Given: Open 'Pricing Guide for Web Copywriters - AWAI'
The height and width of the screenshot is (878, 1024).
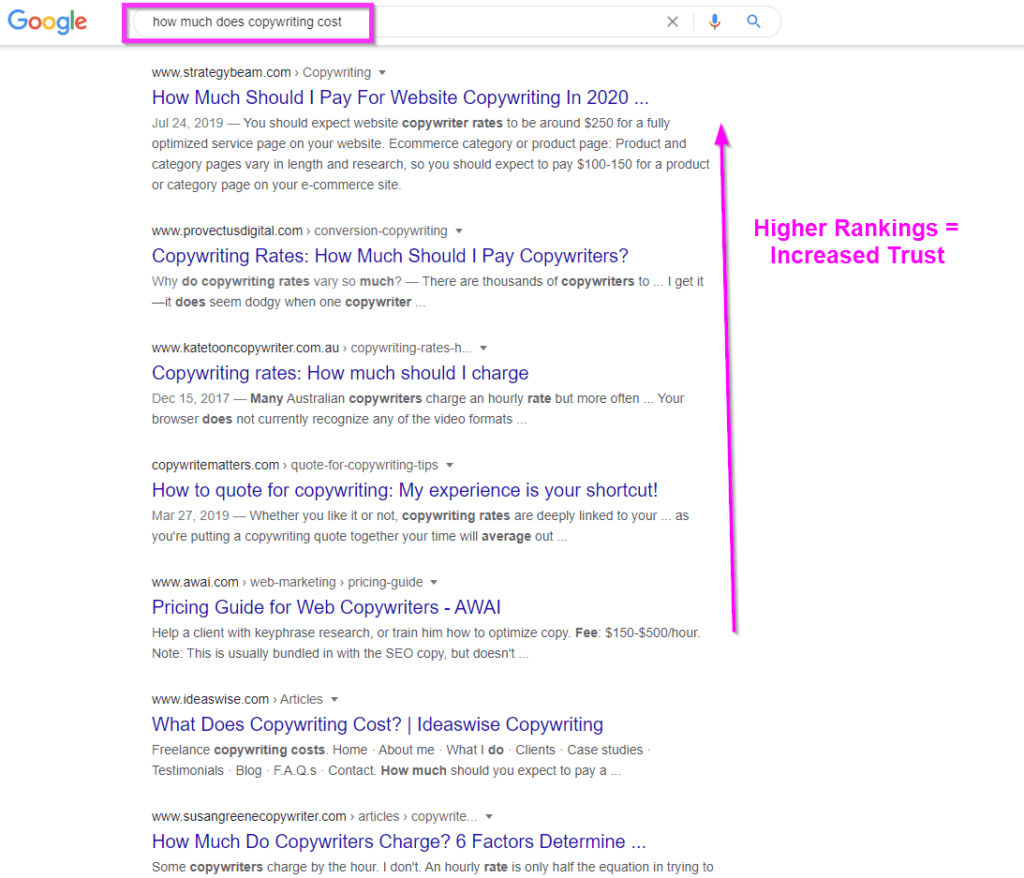Looking at the screenshot, I should pyautogui.click(x=327, y=608).
